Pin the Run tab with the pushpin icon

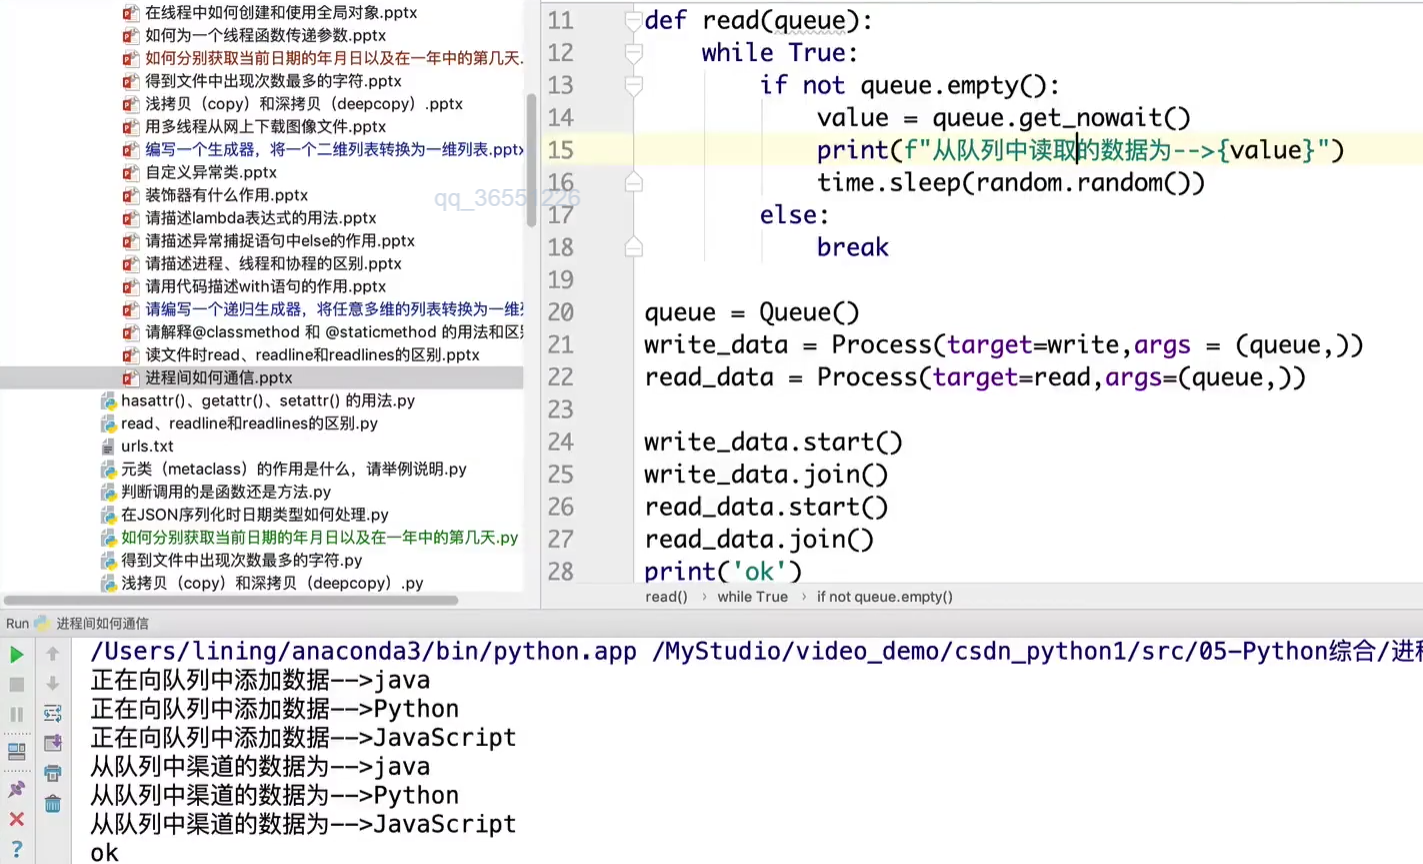(x=16, y=789)
